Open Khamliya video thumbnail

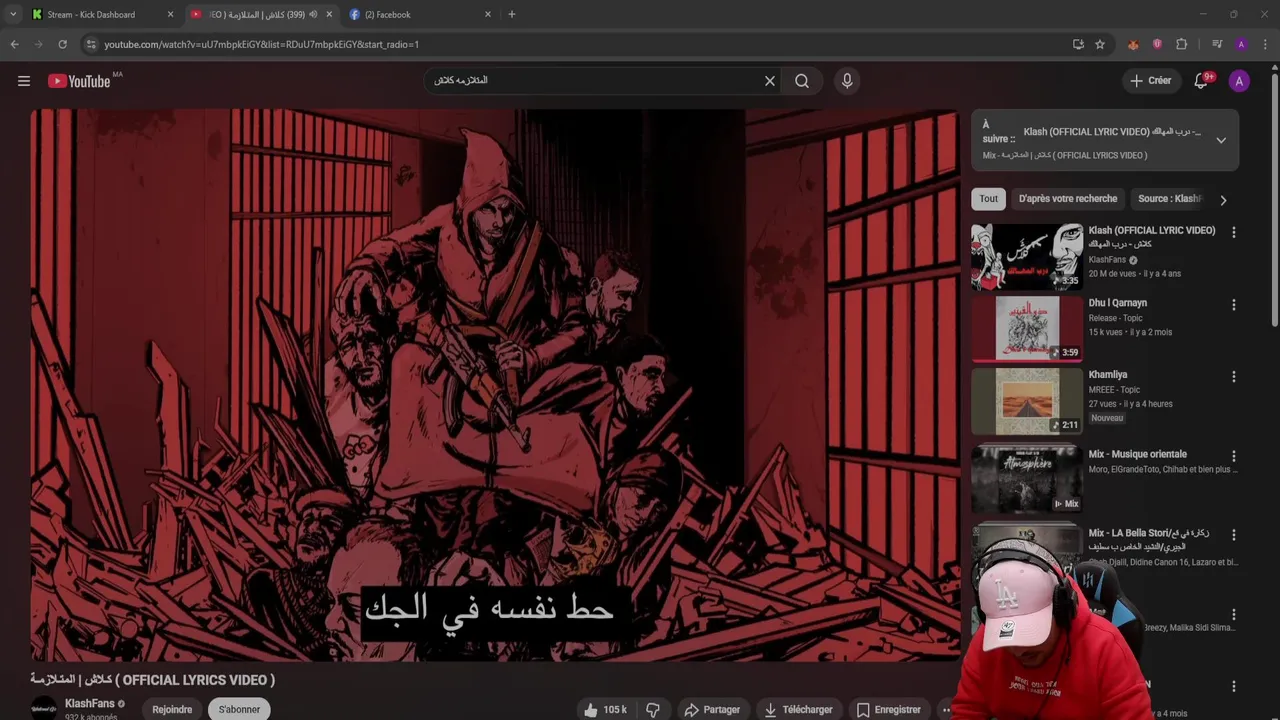click(1026, 401)
